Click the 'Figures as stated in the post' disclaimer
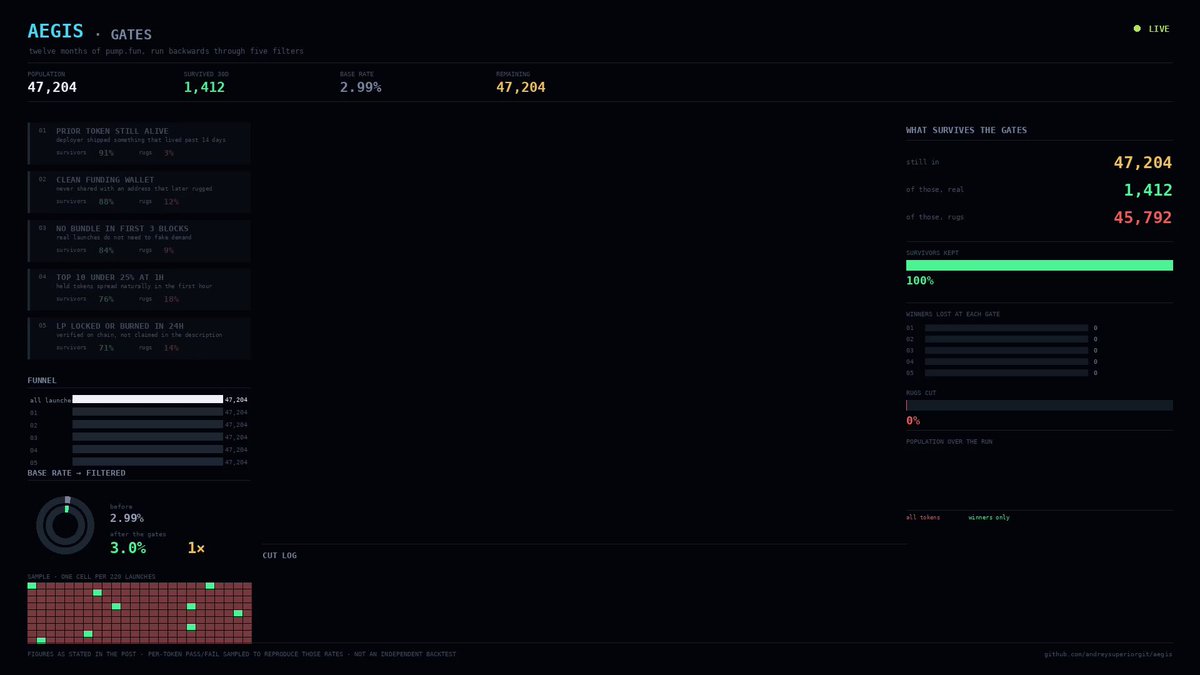 [x=242, y=654]
